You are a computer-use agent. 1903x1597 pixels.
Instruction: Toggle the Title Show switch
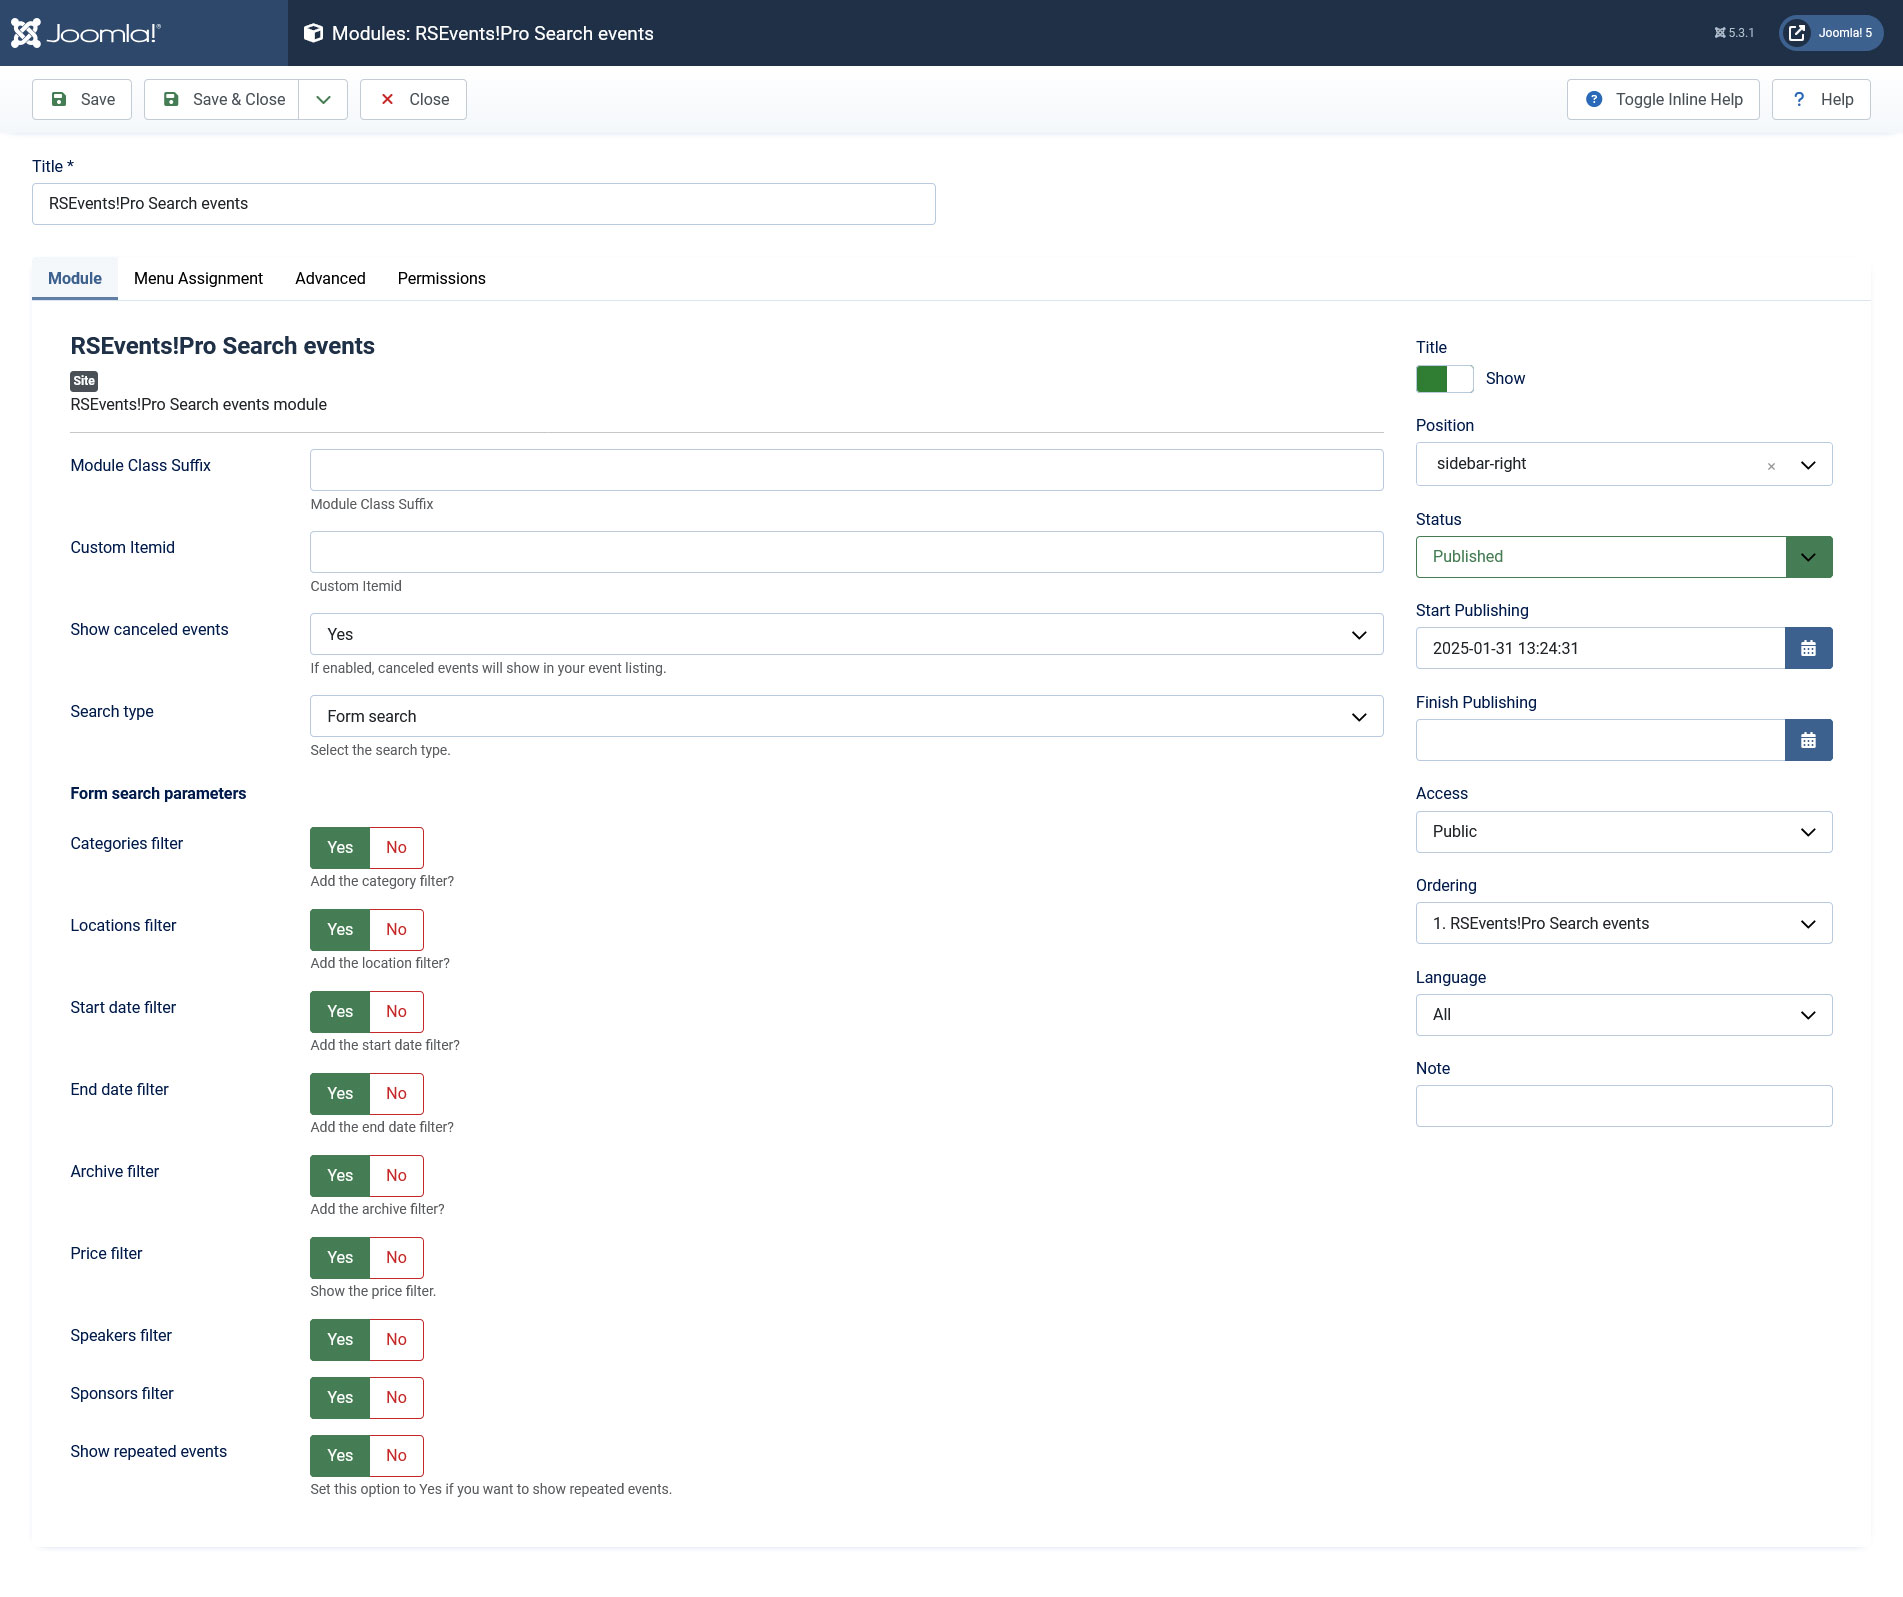[x=1444, y=379]
